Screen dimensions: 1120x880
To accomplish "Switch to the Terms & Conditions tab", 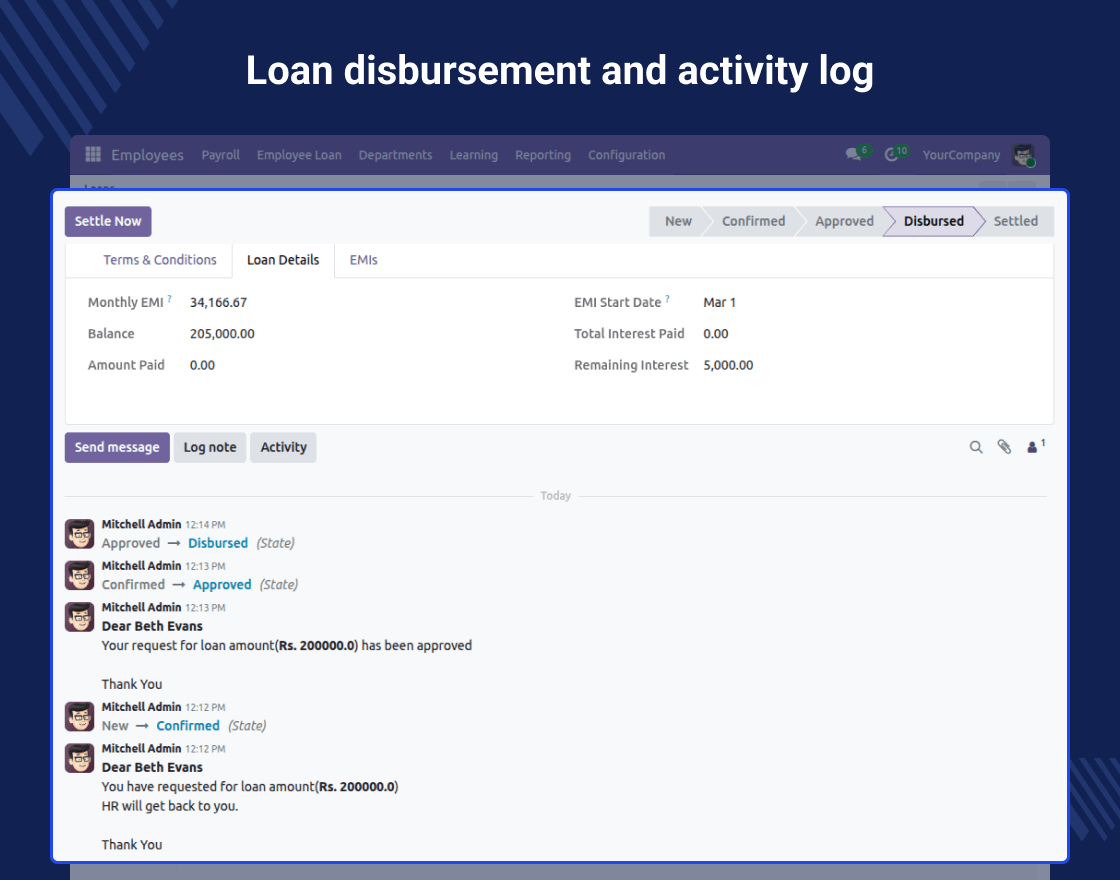I will (159, 260).
